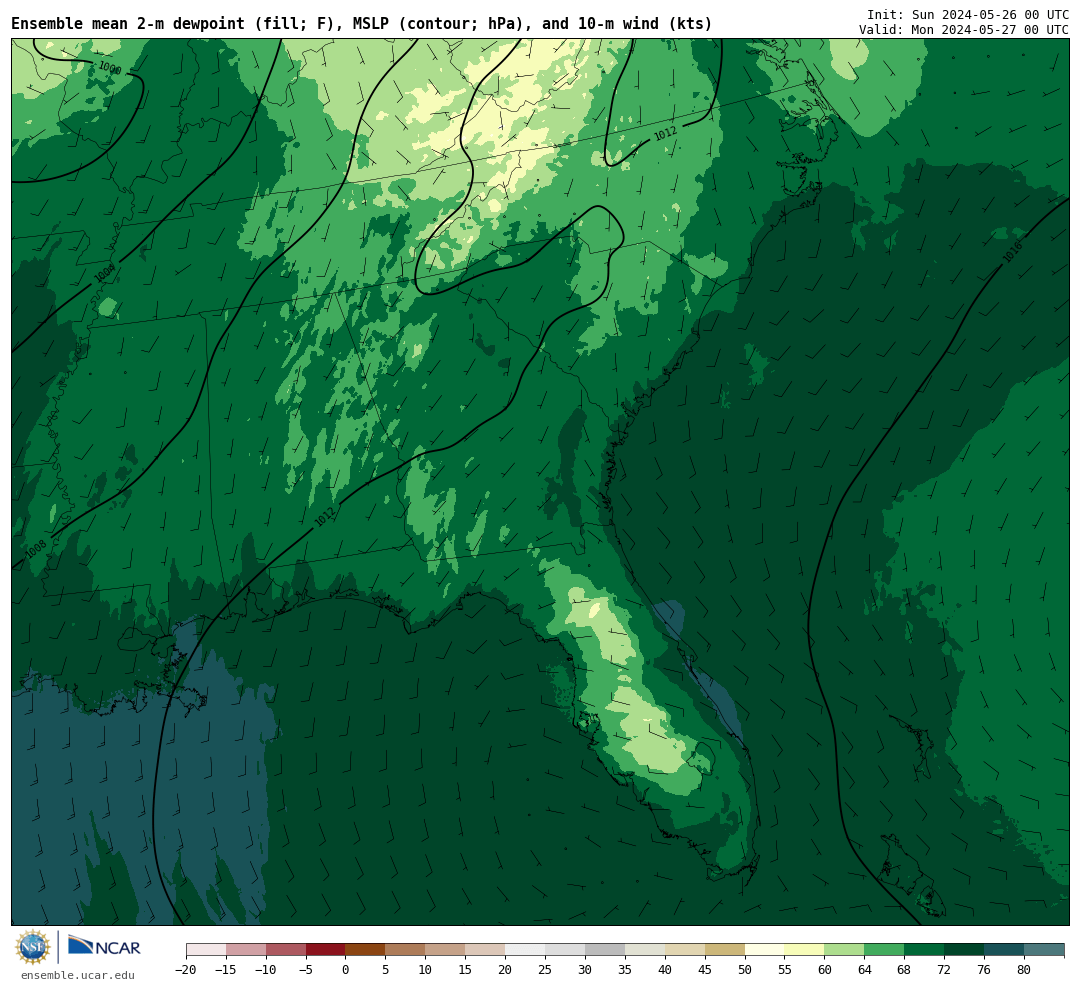Click the 72 colorbar tick label

[x=944, y=970]
